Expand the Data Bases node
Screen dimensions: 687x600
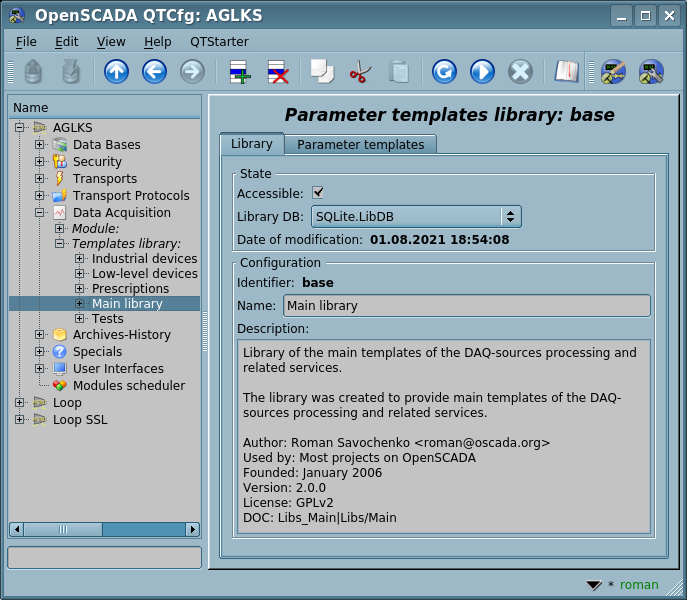[39, 145]
